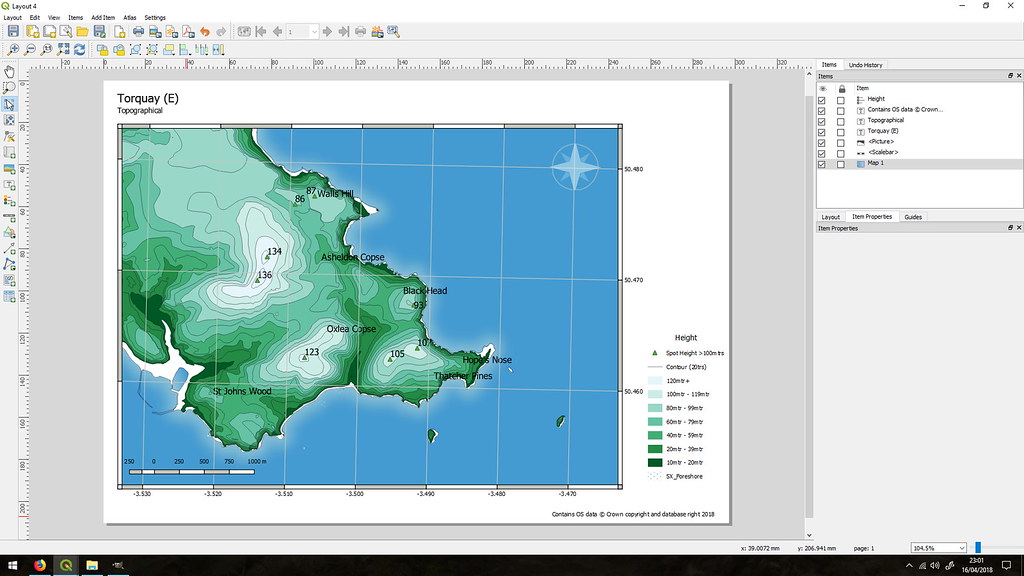Adjust the zoom slider in status bar
The image size is (1024, 576).
978,548
